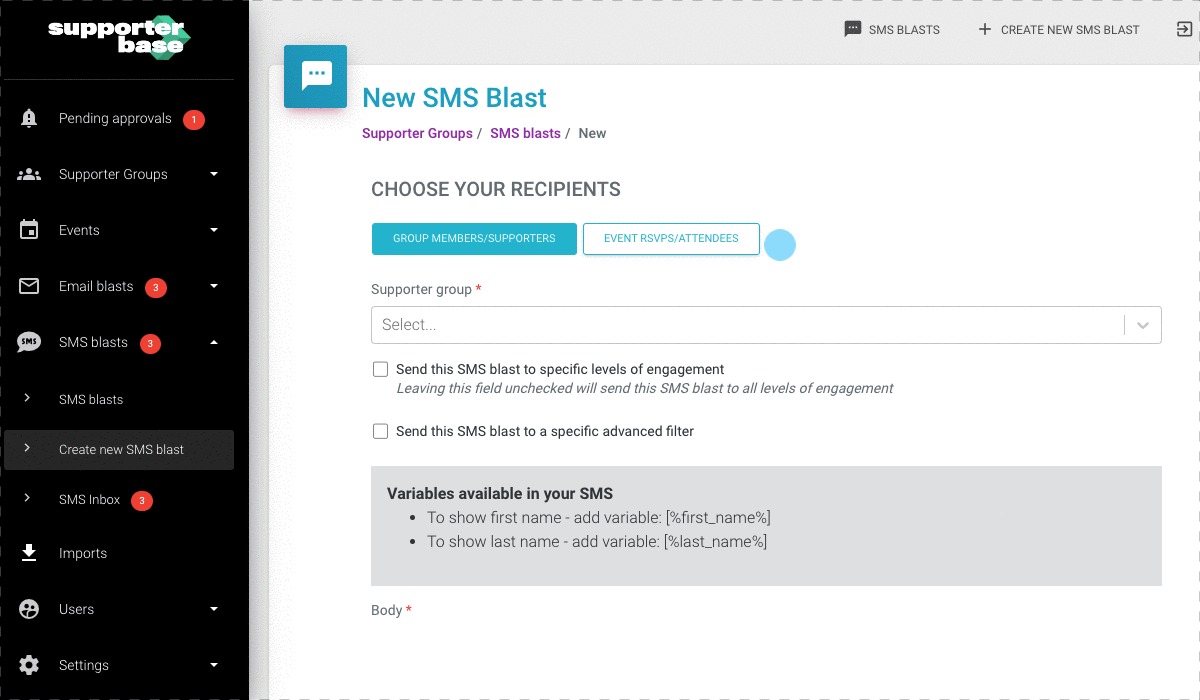Expand the Email blasts sidebar arrow
Viewport: 1200px width, 700px height.
tap(214, 286)
